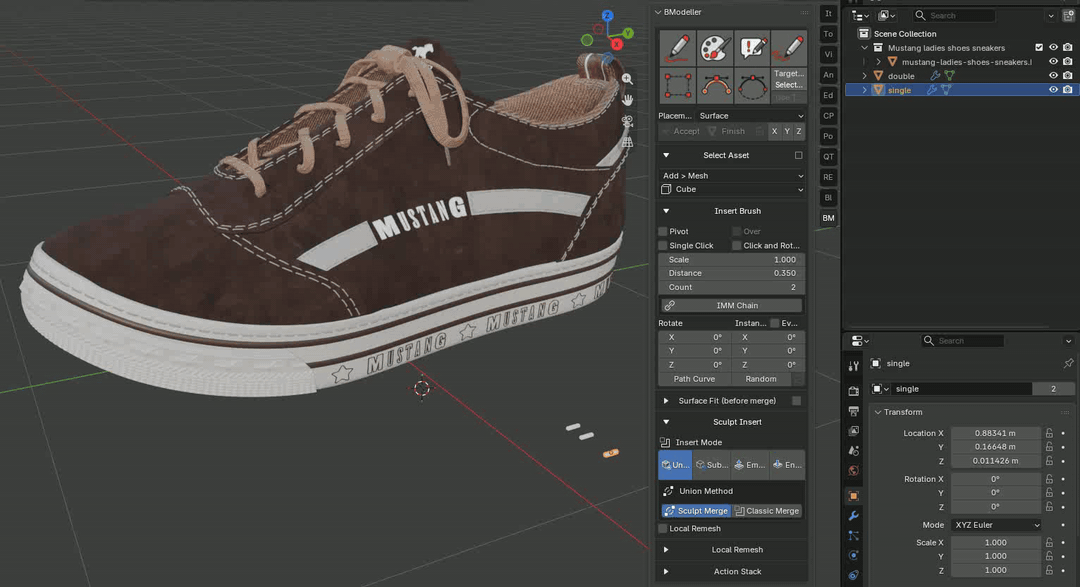The width and height of the screenshot is (1080, 587).
Task: Select the annotation note pencil tool
Action: pos(752,48)
